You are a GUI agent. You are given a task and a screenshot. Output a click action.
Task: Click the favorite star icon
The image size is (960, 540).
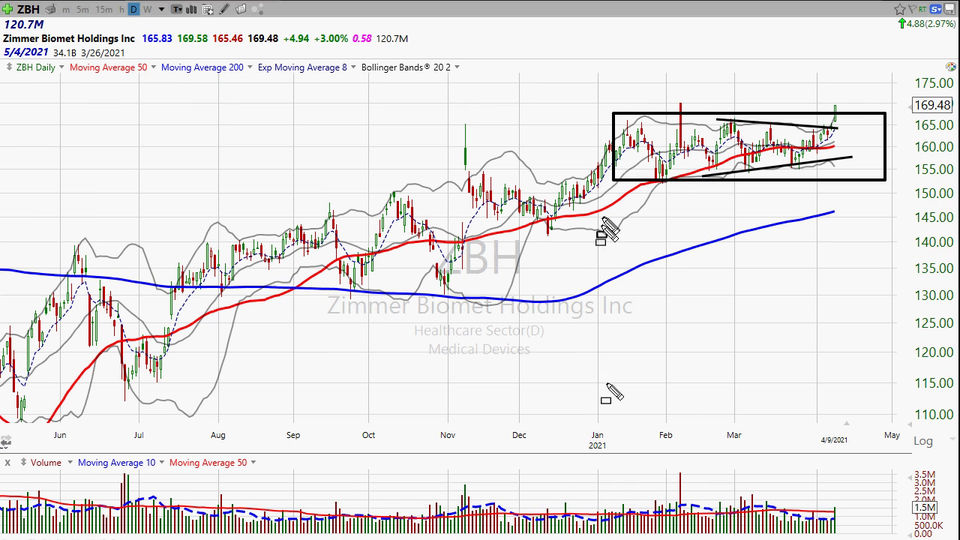[899, 9]
